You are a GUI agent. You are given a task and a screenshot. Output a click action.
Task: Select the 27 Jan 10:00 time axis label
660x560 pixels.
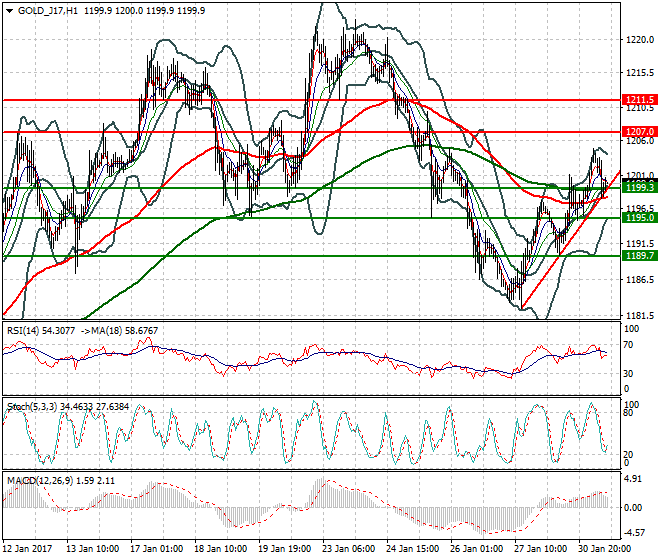click(x=540, y=549)
